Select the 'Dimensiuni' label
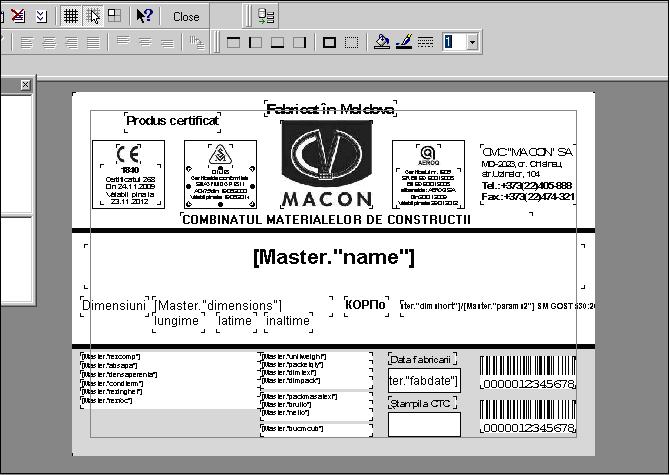 (114, 305)
